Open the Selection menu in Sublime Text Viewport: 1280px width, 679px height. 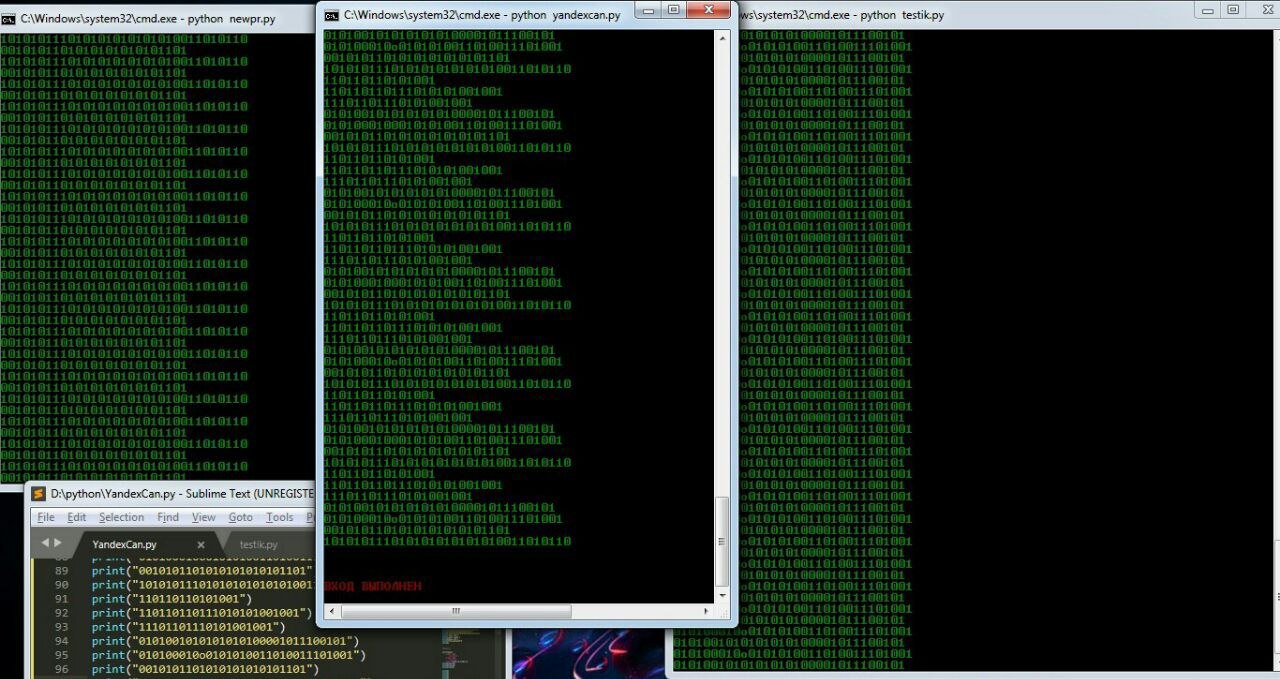[121, 517]
